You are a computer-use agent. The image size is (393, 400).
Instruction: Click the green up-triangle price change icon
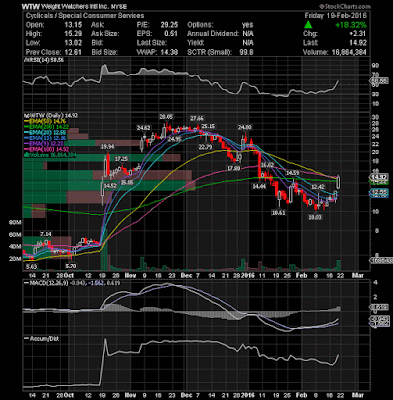point(308,25)
